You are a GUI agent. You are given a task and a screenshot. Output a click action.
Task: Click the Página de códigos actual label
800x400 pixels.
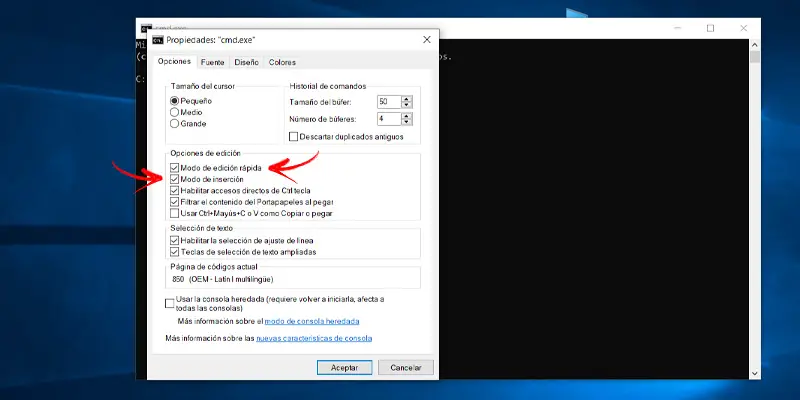point(214,267)
